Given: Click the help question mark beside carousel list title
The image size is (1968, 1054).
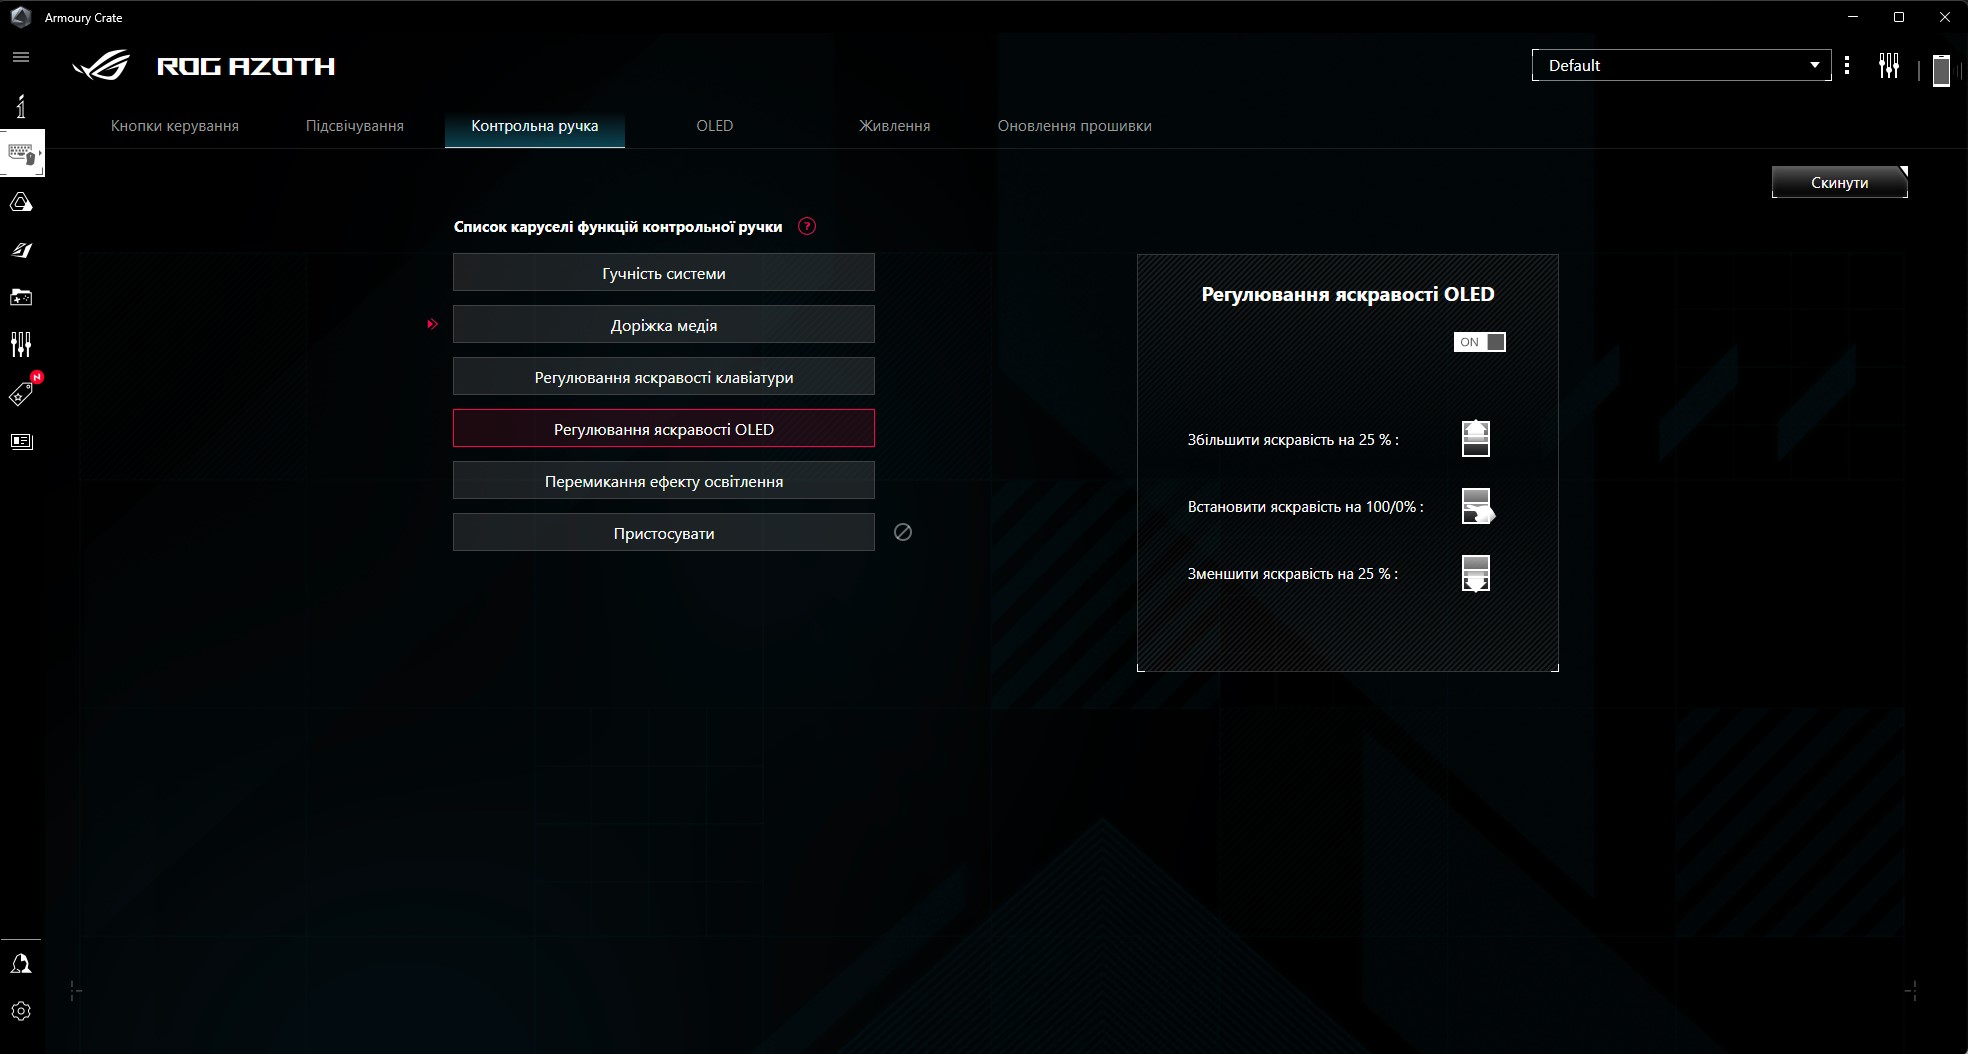Looking at the screenshot, I should (807, 227).
